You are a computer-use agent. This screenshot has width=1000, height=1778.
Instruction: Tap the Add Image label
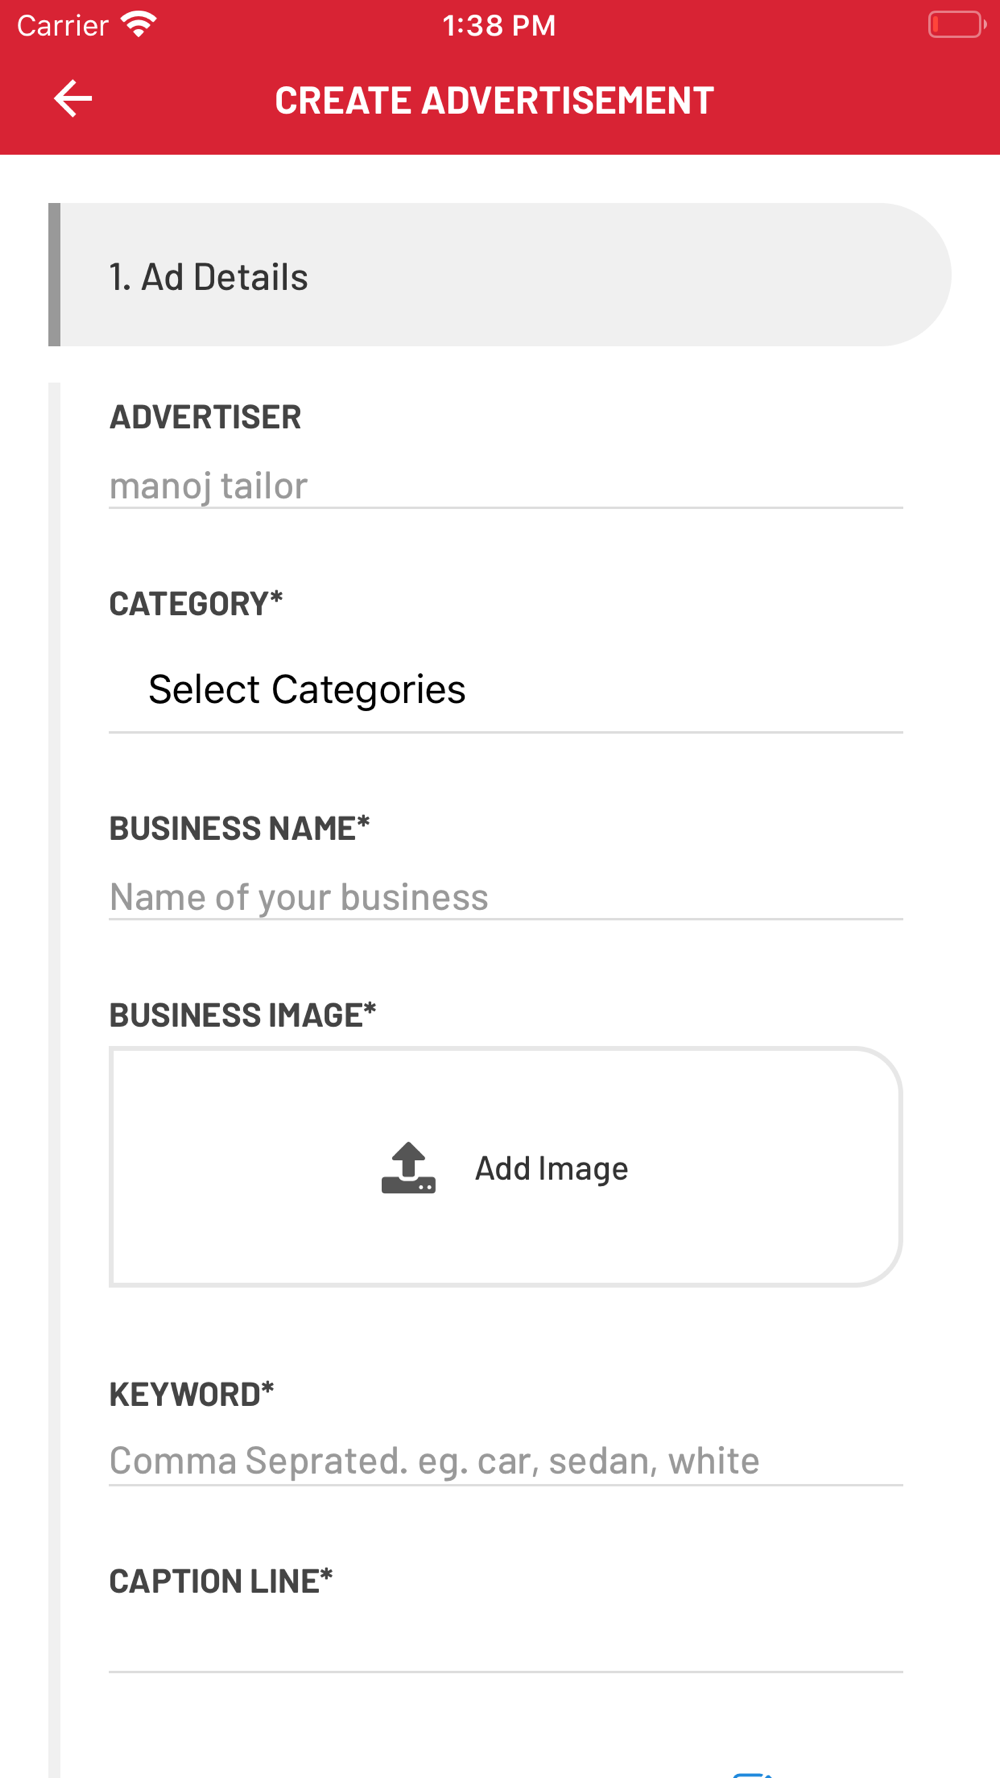(551, 1168)
